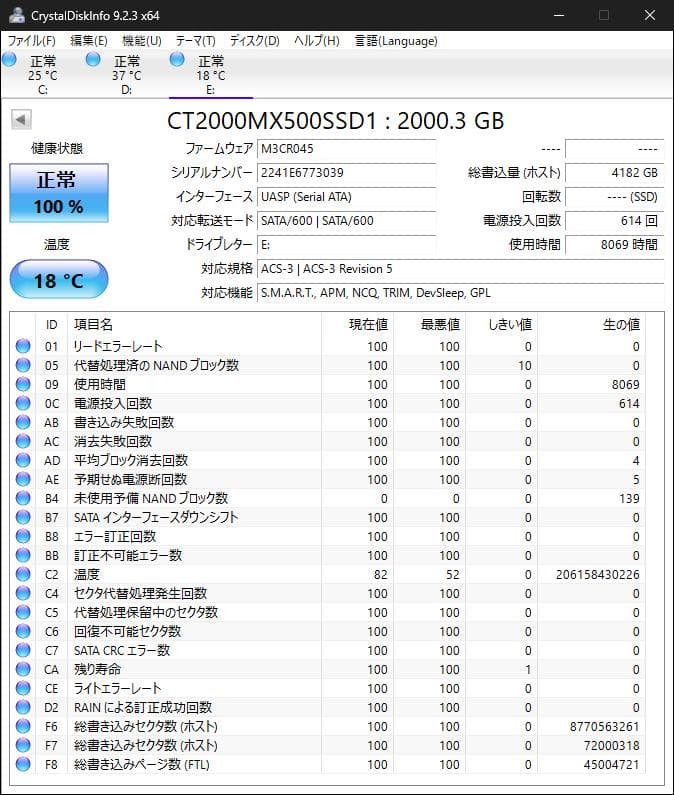Click the CrystalDiskInfo title bar app icon
Viewport: 674px width, 795px height.
coord(17,15)
